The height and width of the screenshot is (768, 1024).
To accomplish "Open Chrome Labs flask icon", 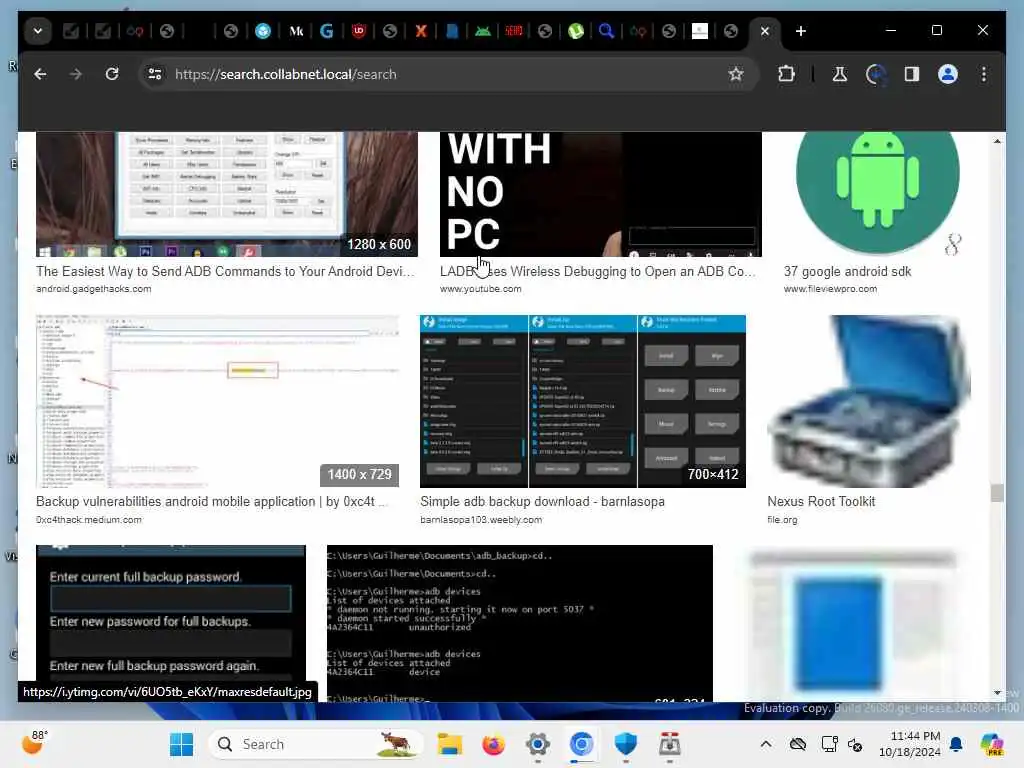I will 840,74.
